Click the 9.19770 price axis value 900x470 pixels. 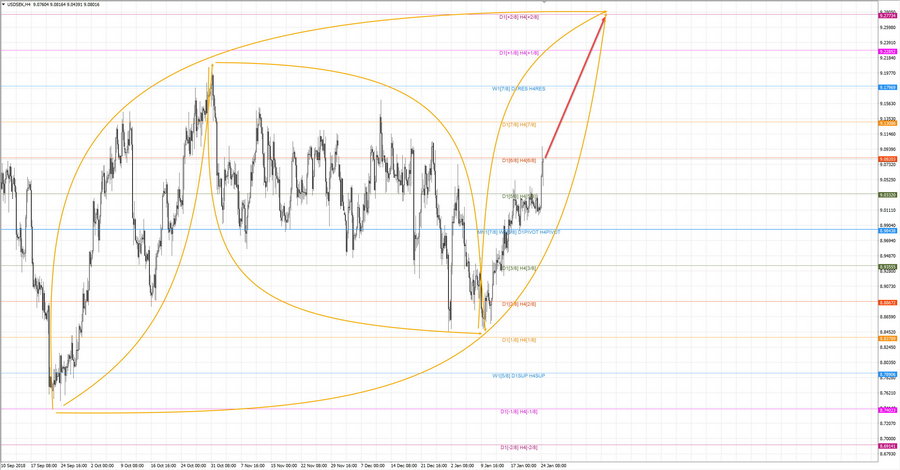pos(887,73)
